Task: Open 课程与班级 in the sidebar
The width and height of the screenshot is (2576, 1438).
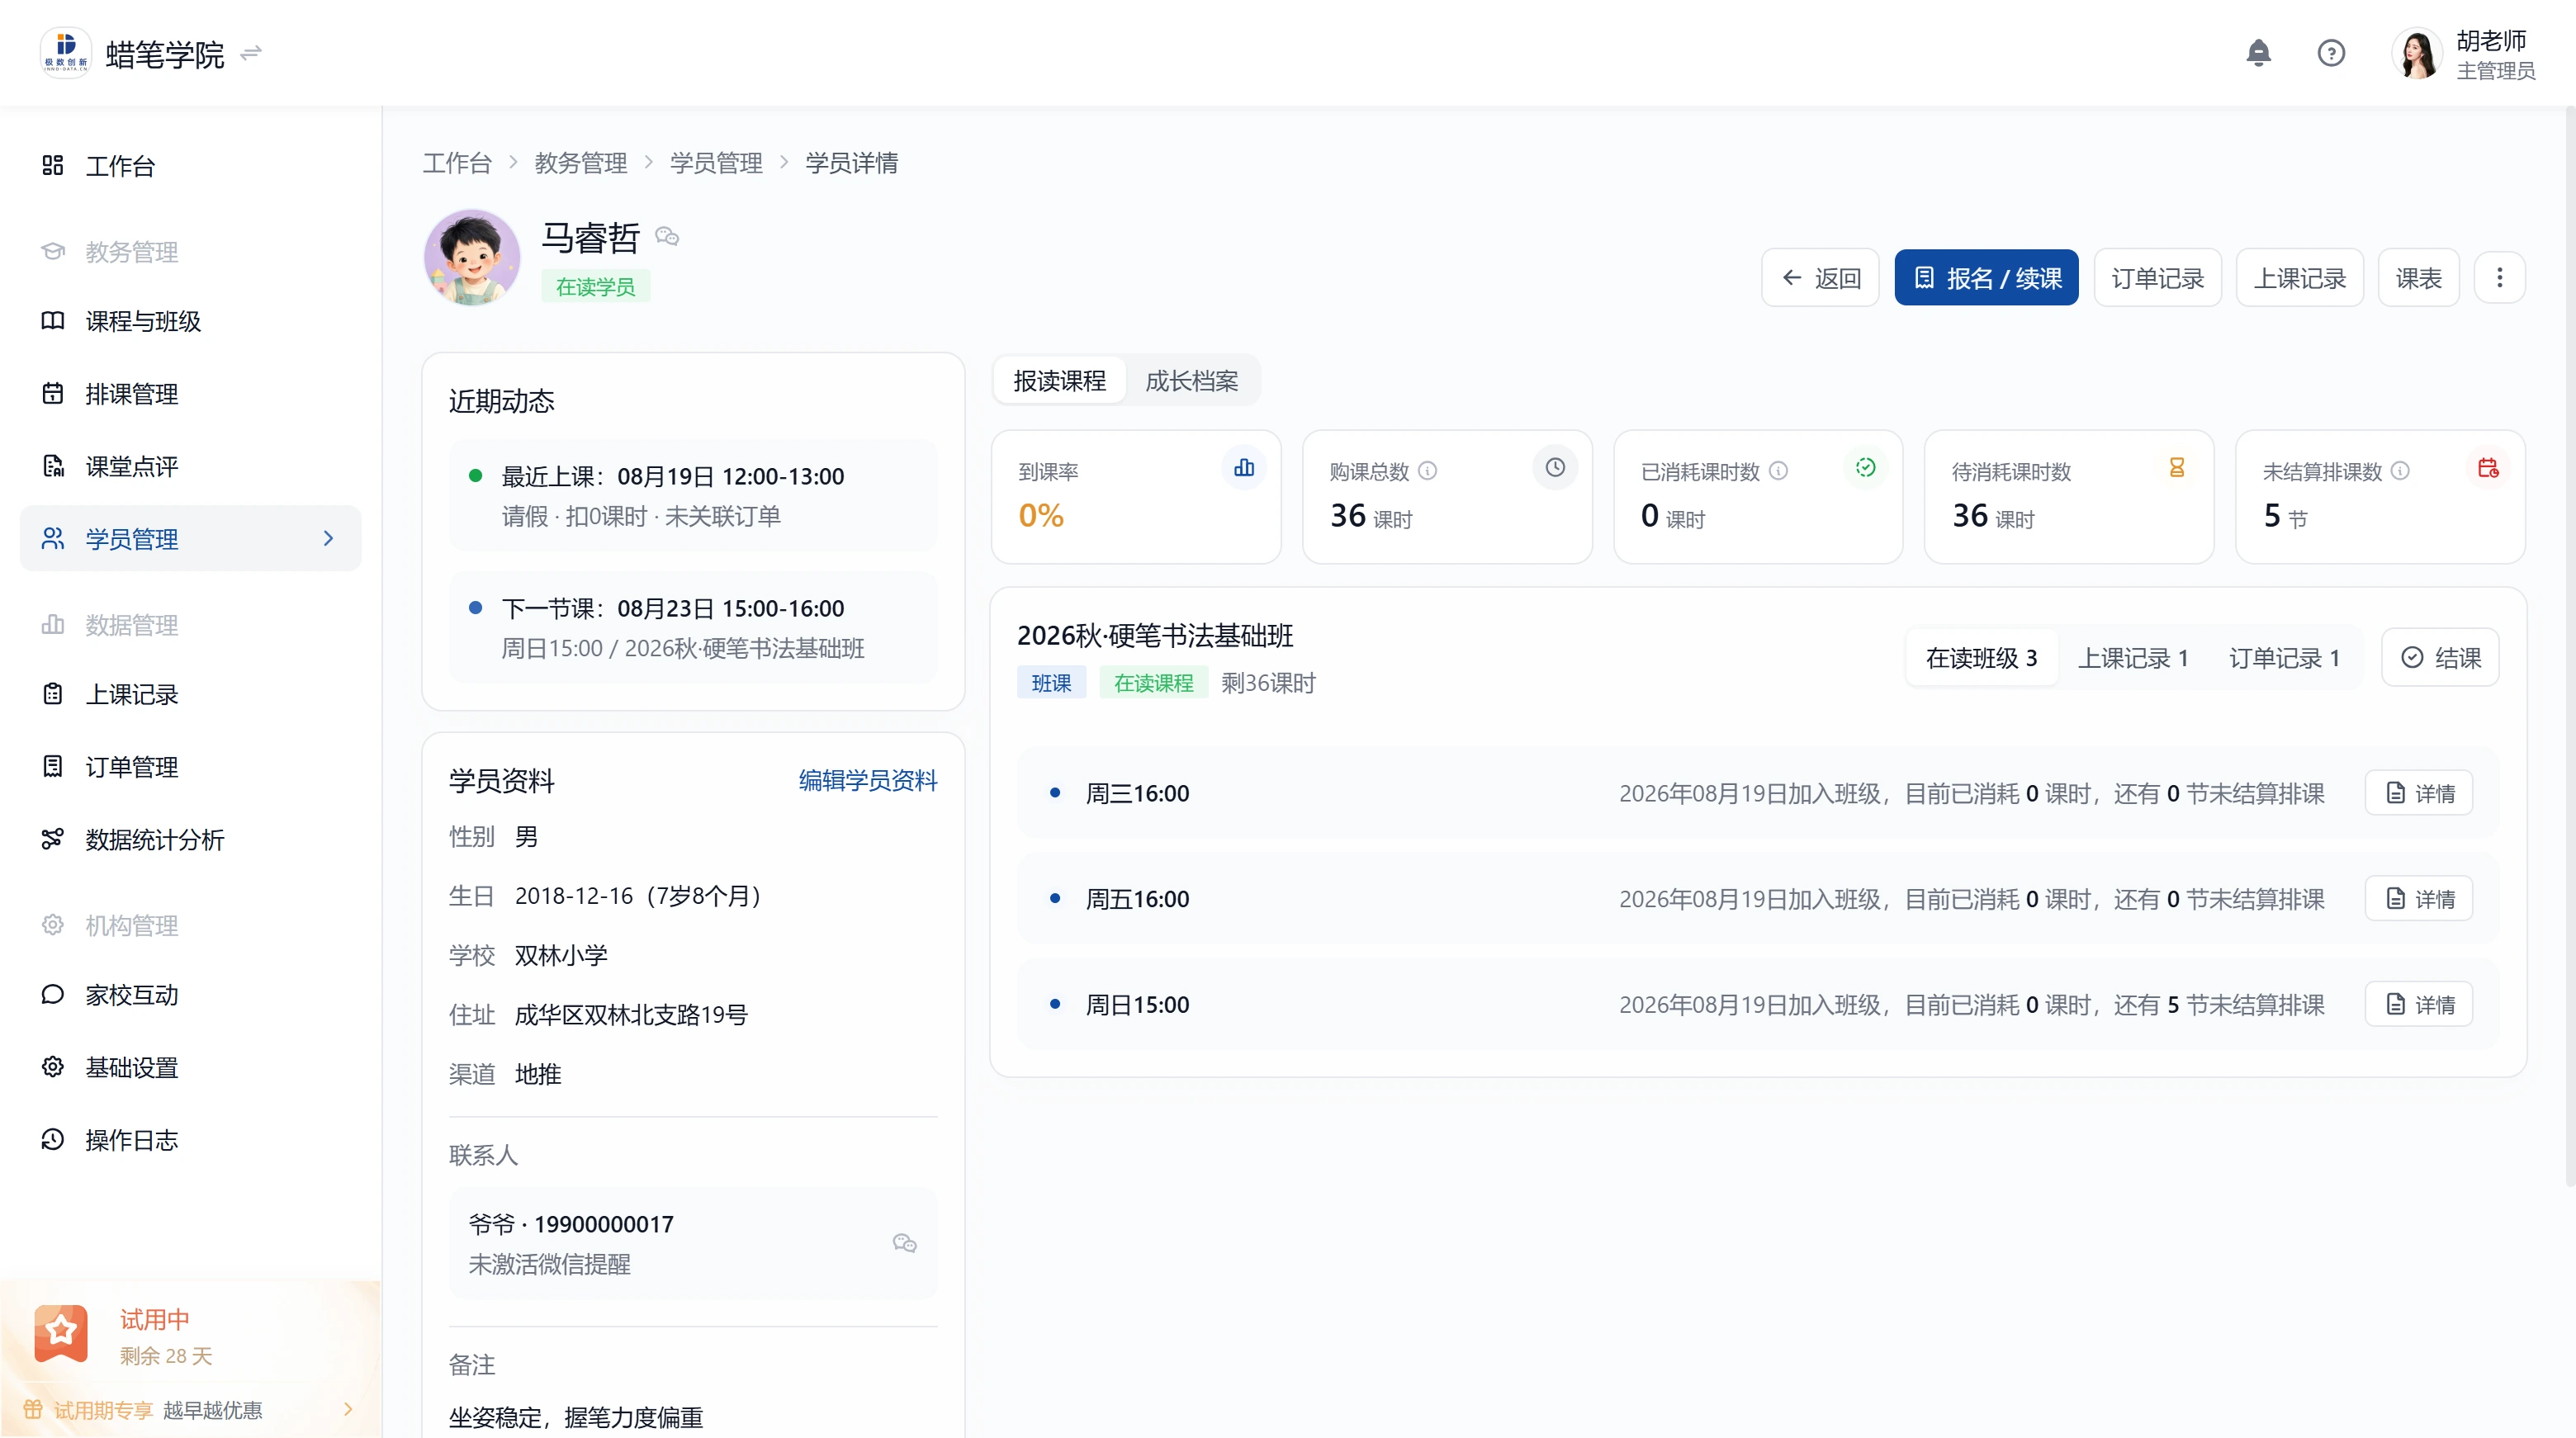Action: (x=190, y=321)
